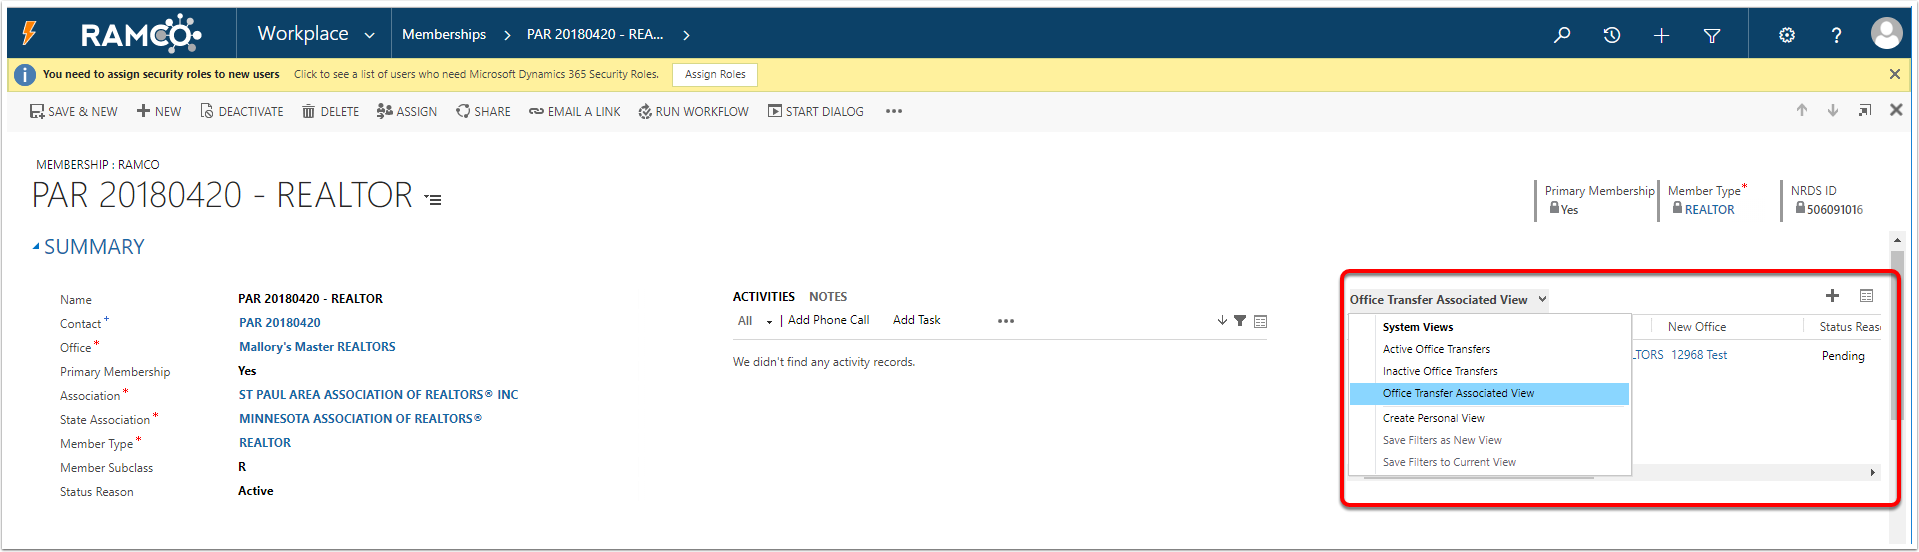This screenshot has height=552, width=1919.
Task: Click the Delete command
Action: tap(330, 111)
